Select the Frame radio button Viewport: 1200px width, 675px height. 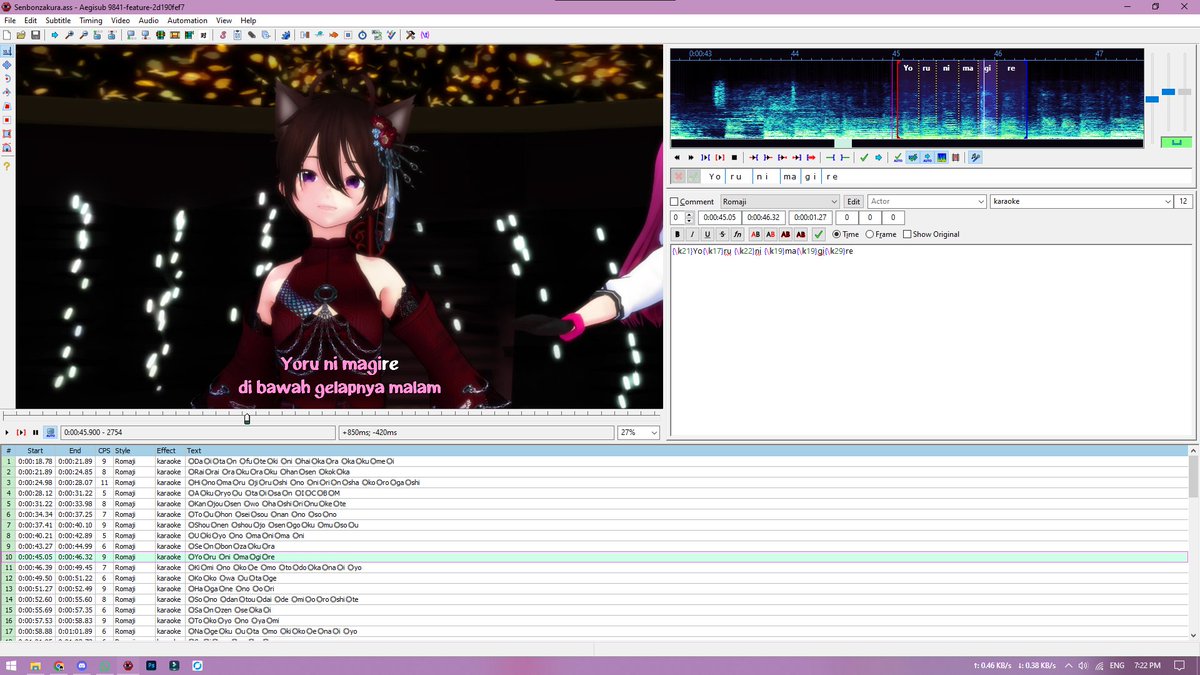[x=868, y=234]
